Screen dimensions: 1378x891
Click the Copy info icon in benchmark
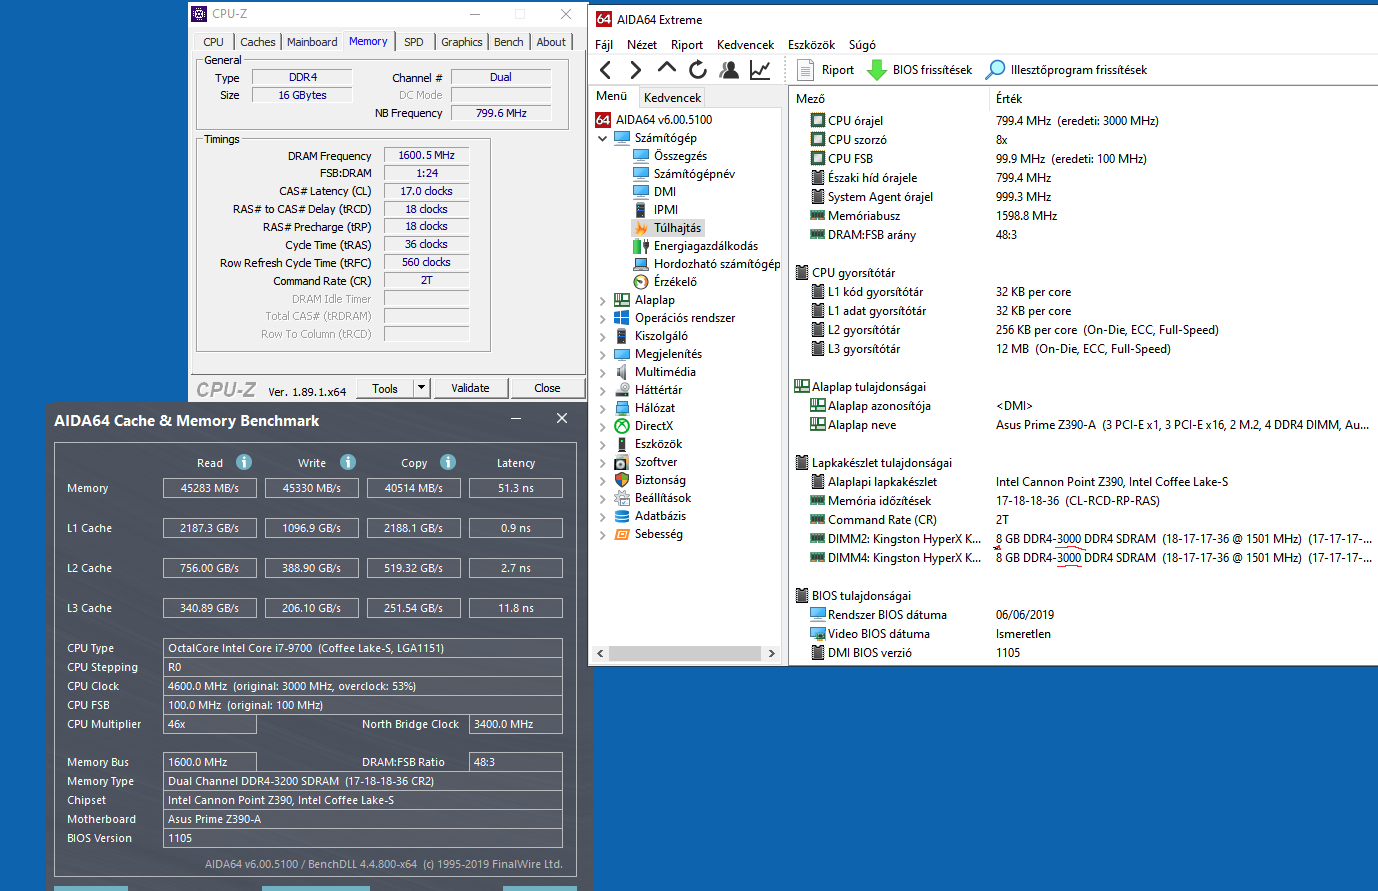(448, 462)
